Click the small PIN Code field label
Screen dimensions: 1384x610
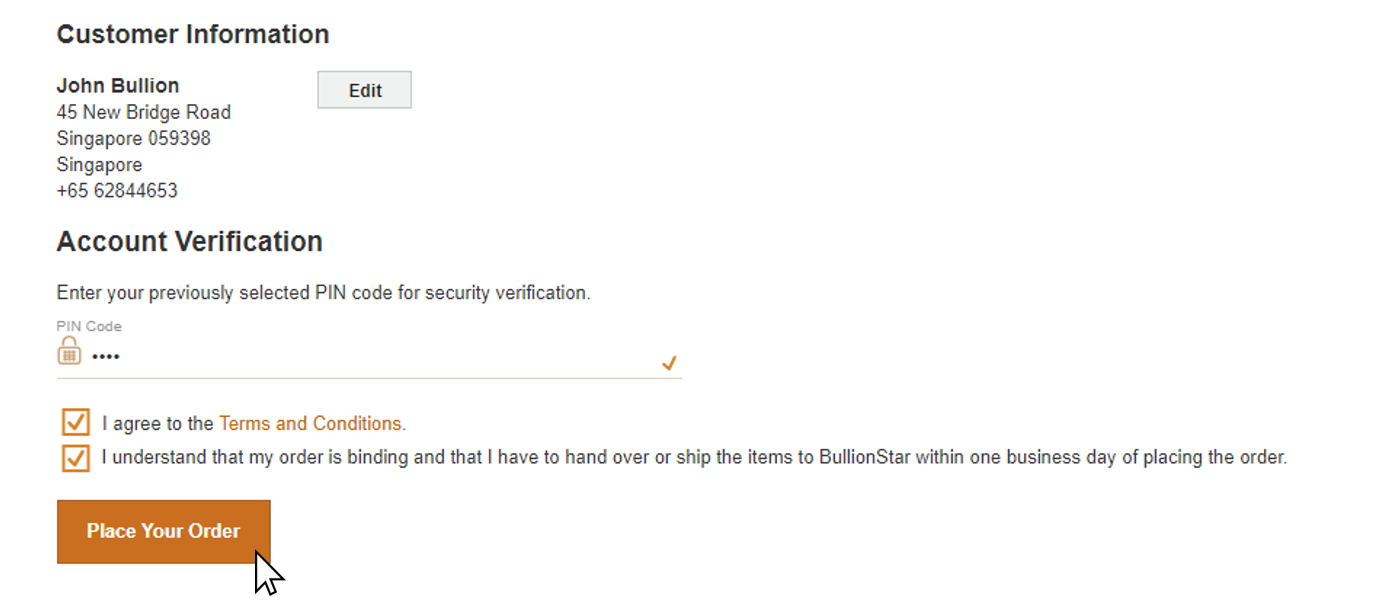(x=89, y=326)
